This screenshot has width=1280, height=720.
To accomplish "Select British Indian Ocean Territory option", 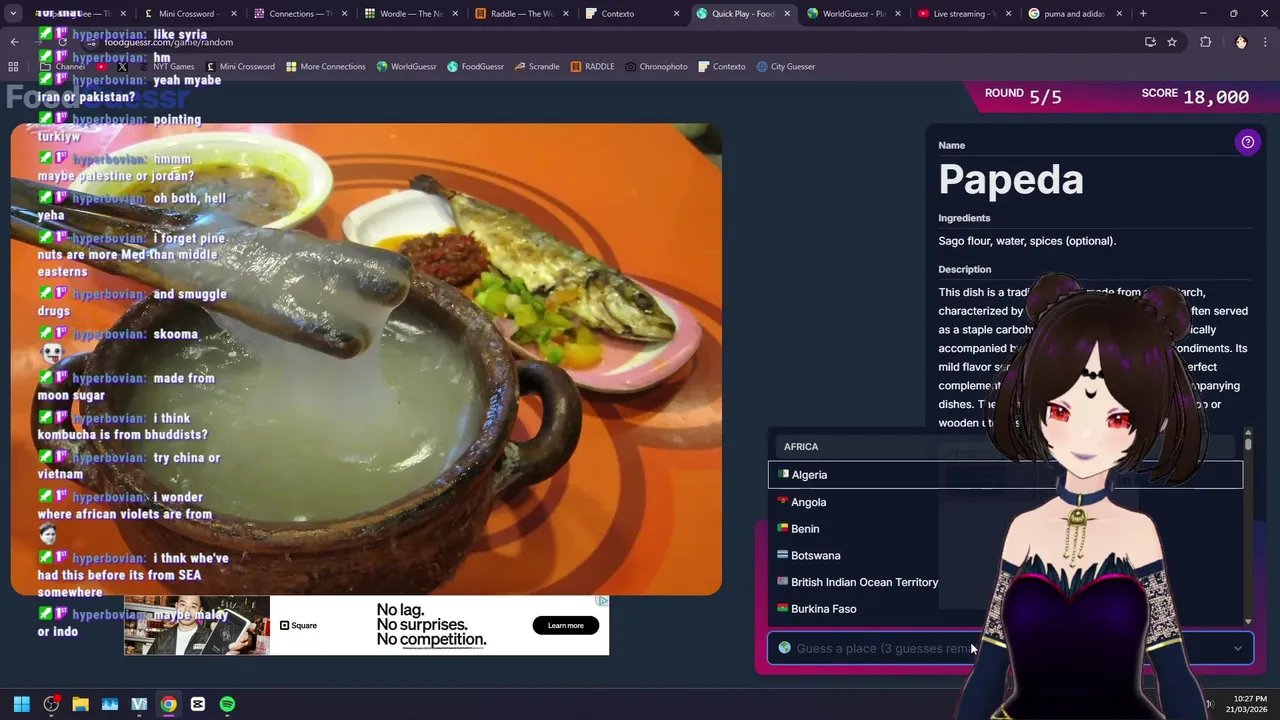I will pos(1005,582).
